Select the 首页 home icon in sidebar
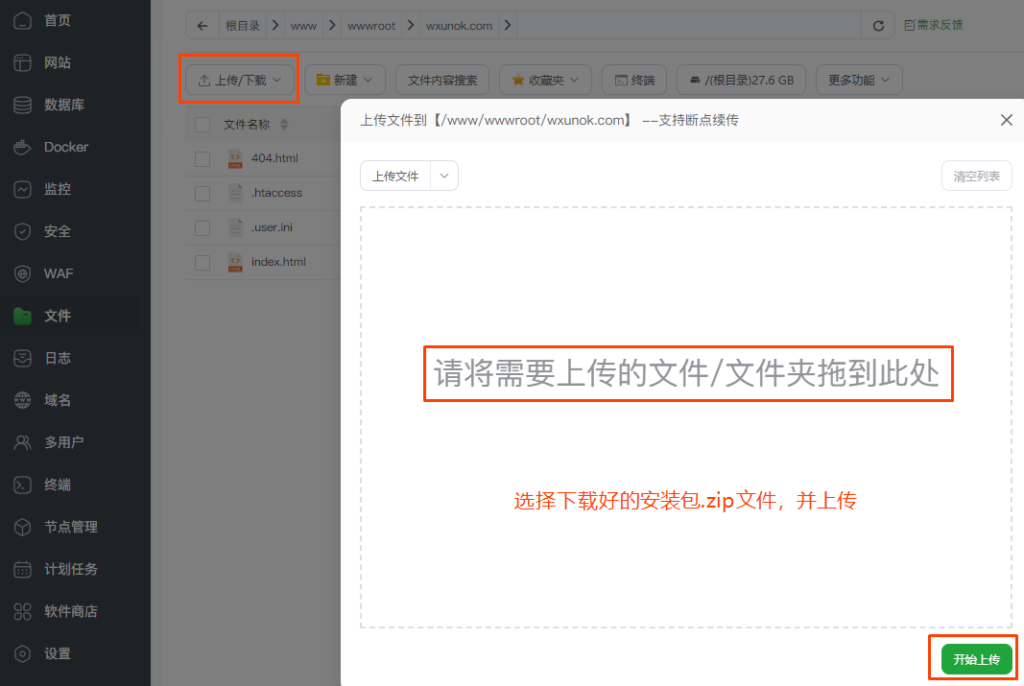Screen dimensions: 1024x686 click(x=22, y=20)
